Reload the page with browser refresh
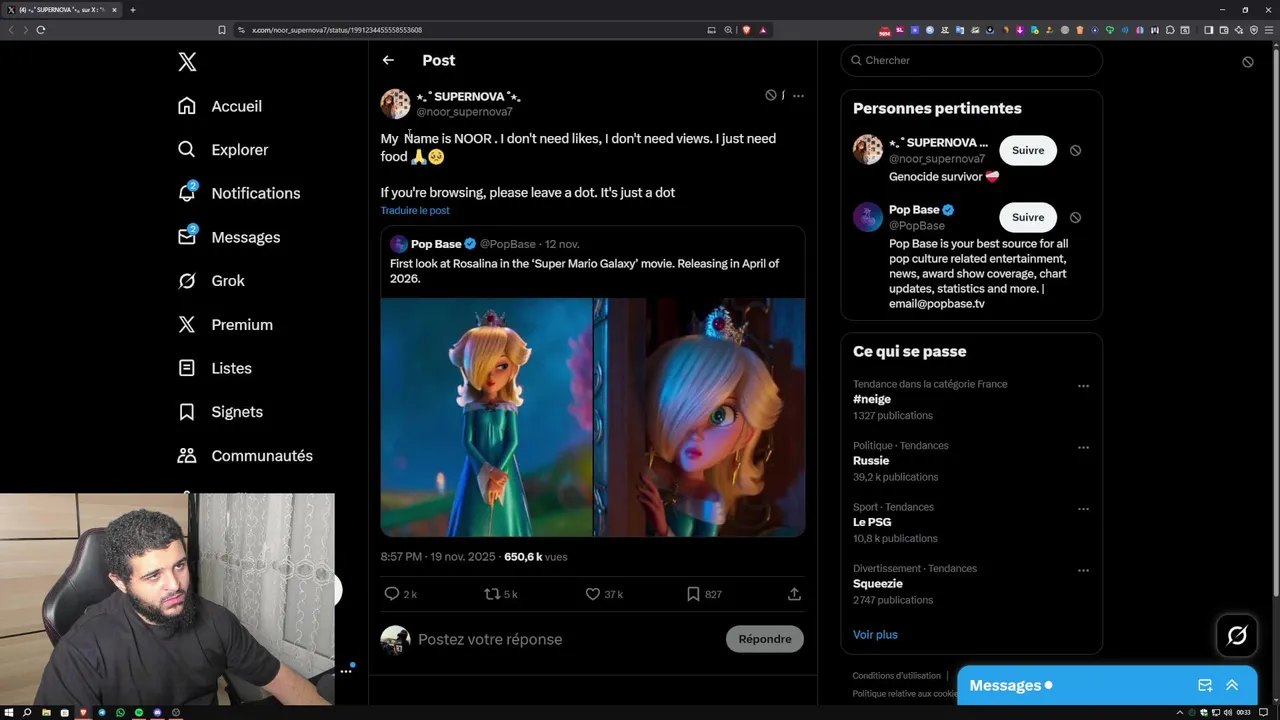Screen dimensions: 1280x720 [41, 30]
